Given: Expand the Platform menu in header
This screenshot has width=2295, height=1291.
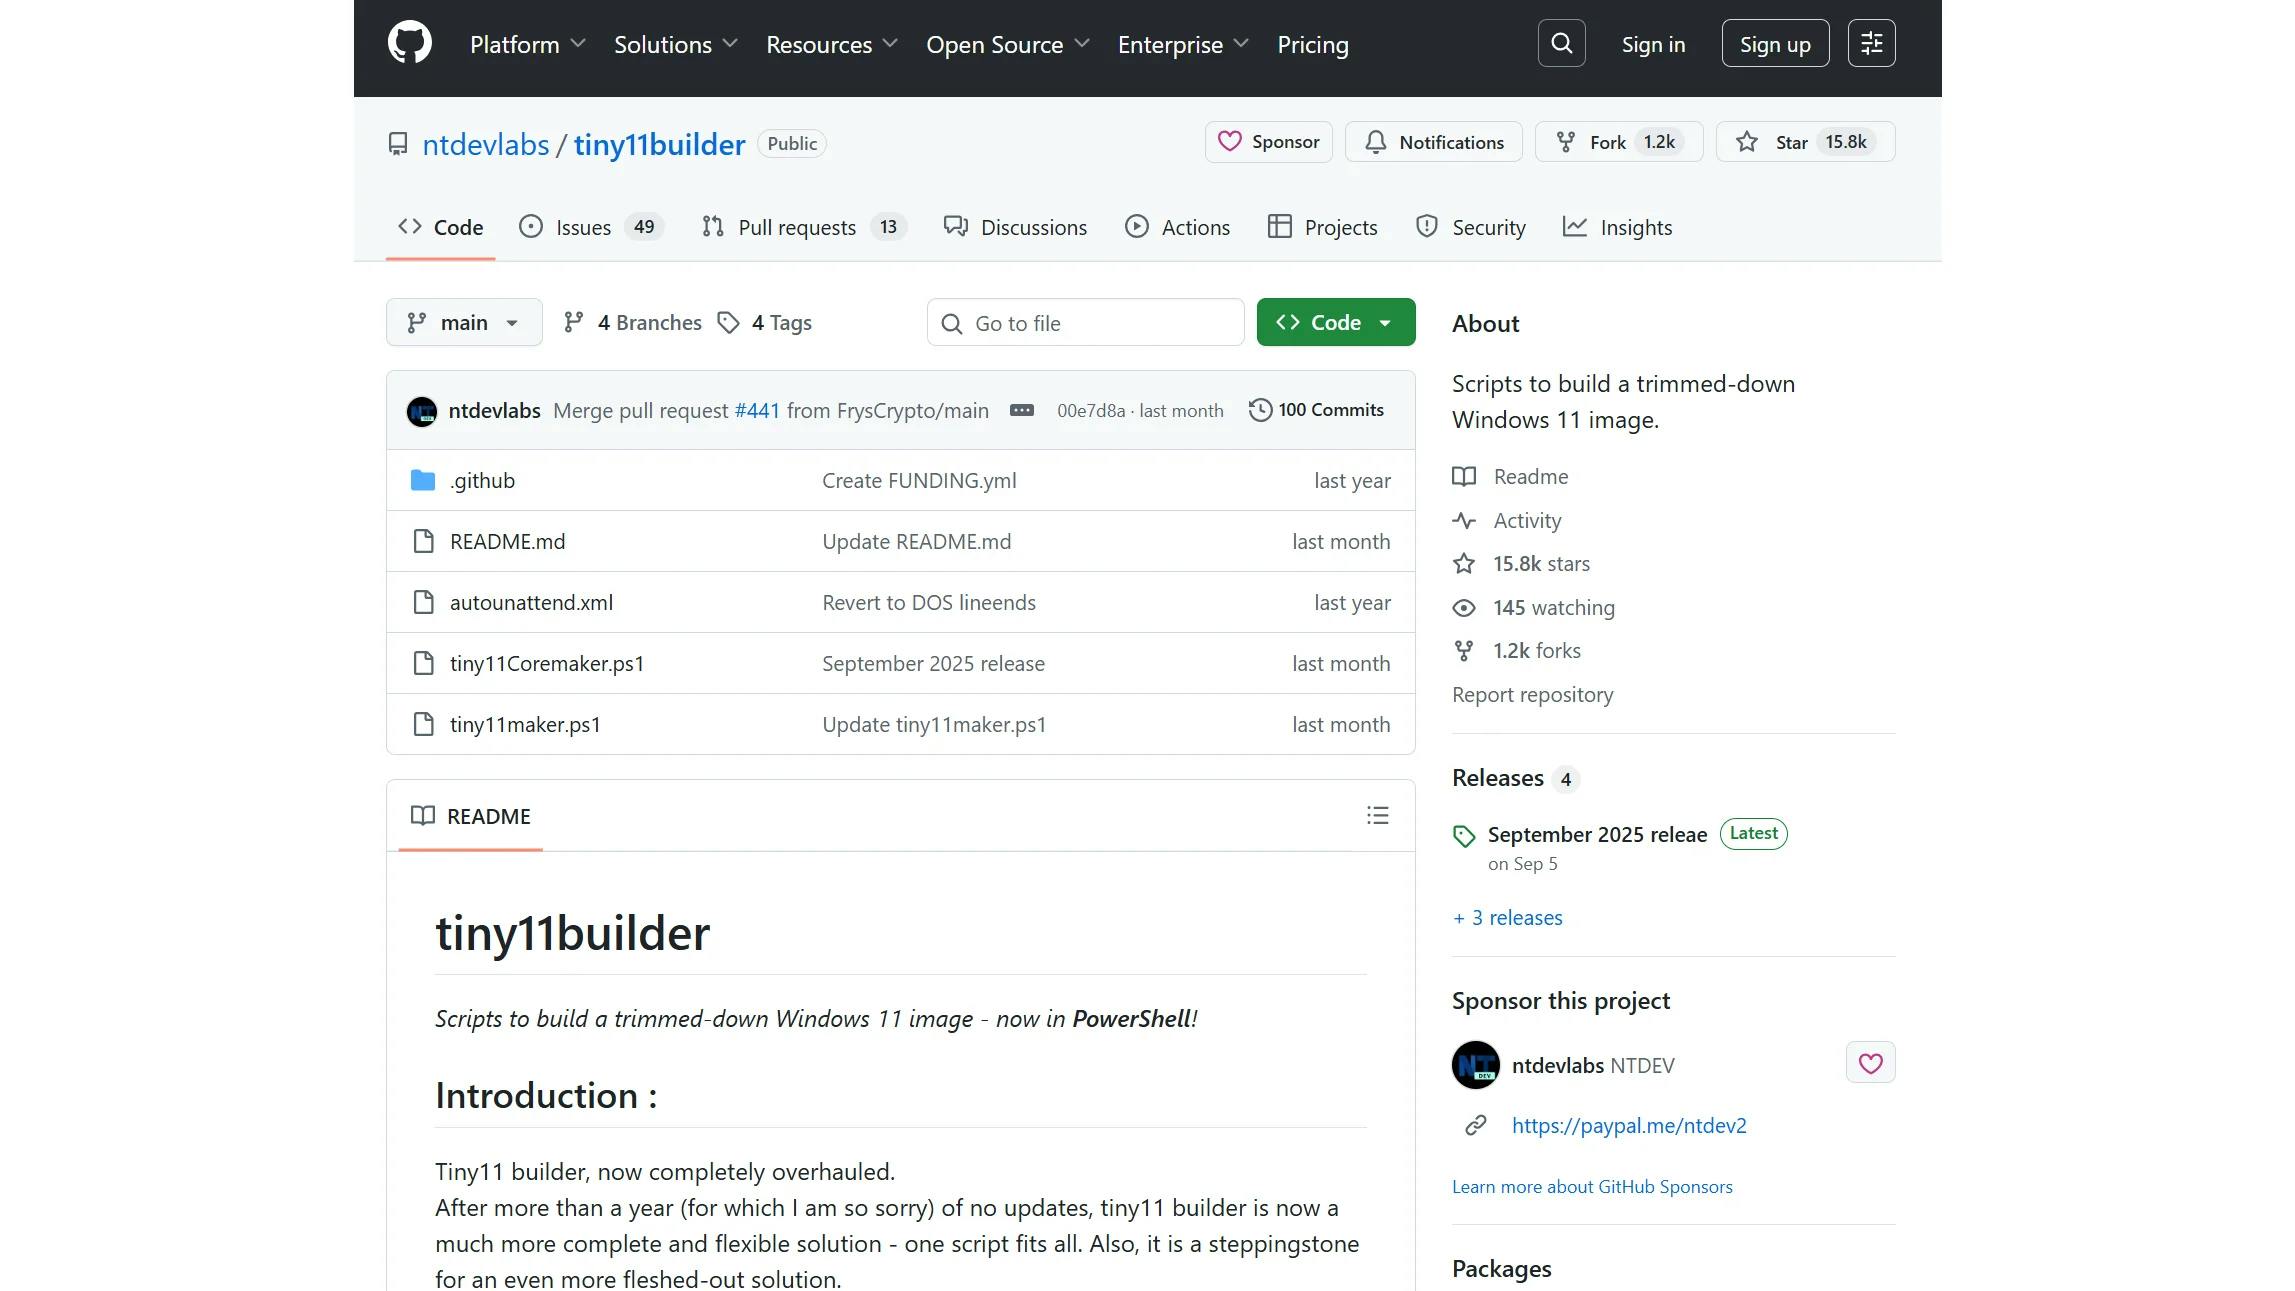Looking at the screenshot, I should point(527,45).
